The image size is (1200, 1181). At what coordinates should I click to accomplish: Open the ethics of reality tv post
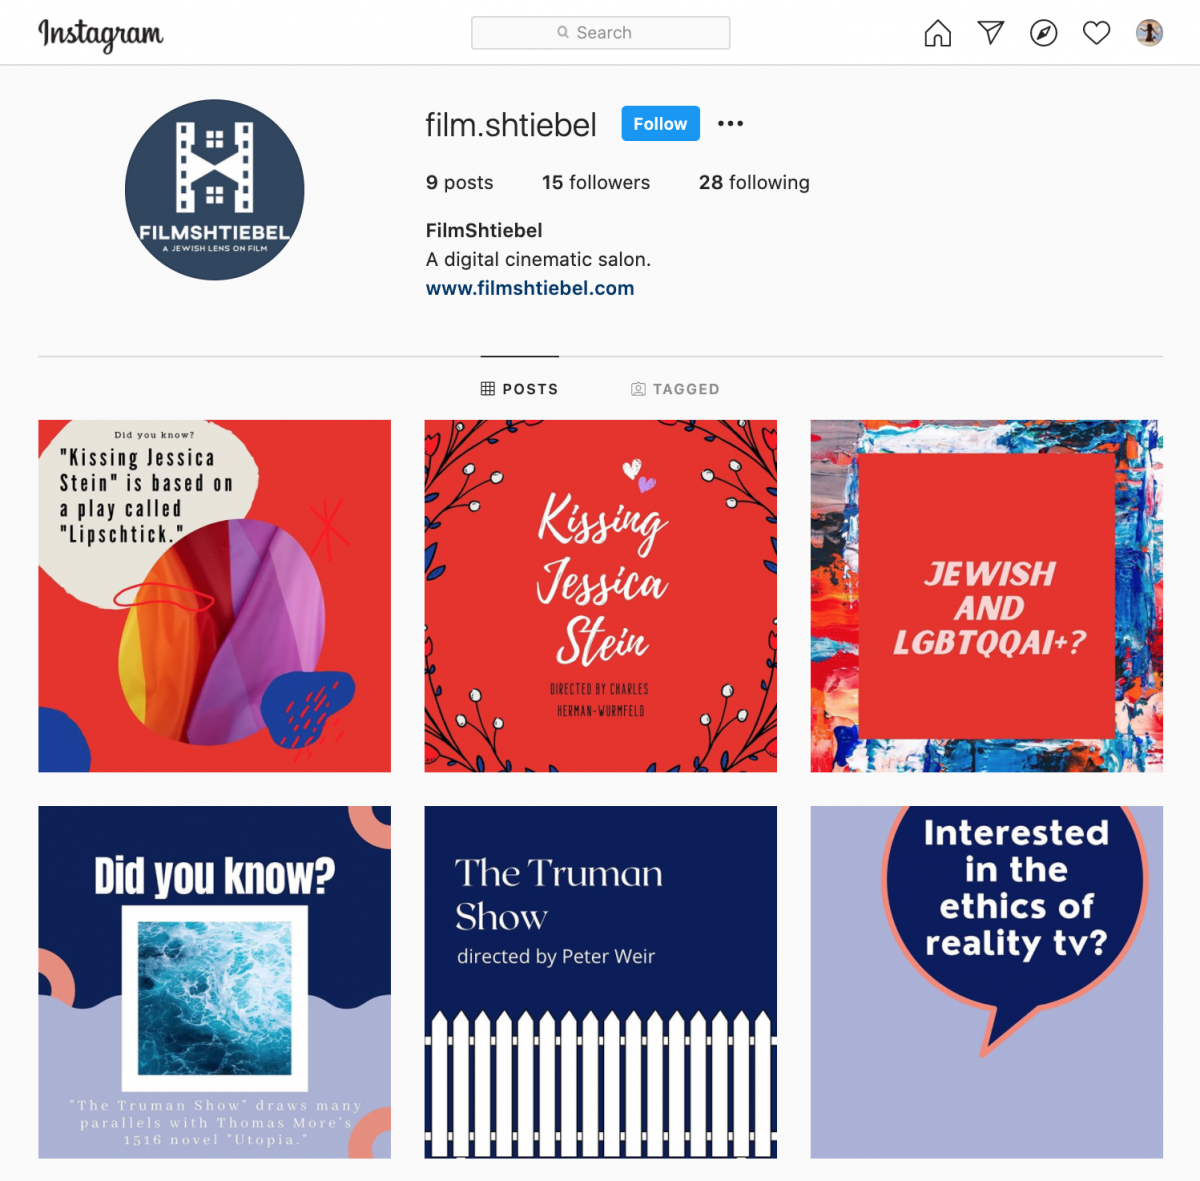[x=986, y=982]
